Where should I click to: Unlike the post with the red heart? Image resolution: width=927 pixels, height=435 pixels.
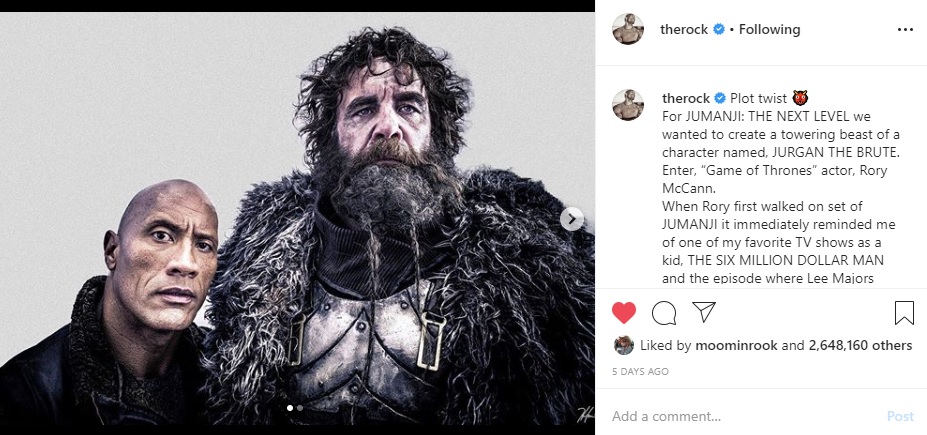coord(624,313)
